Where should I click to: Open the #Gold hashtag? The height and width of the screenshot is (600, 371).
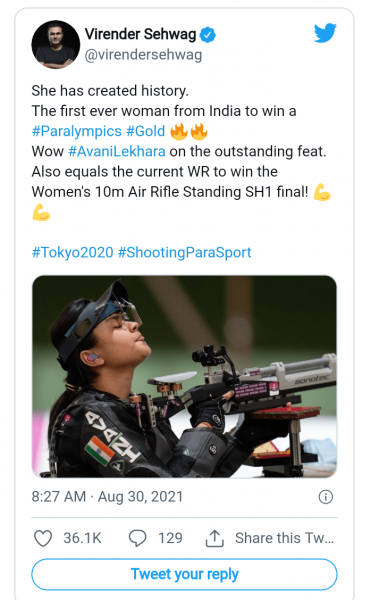146,131
